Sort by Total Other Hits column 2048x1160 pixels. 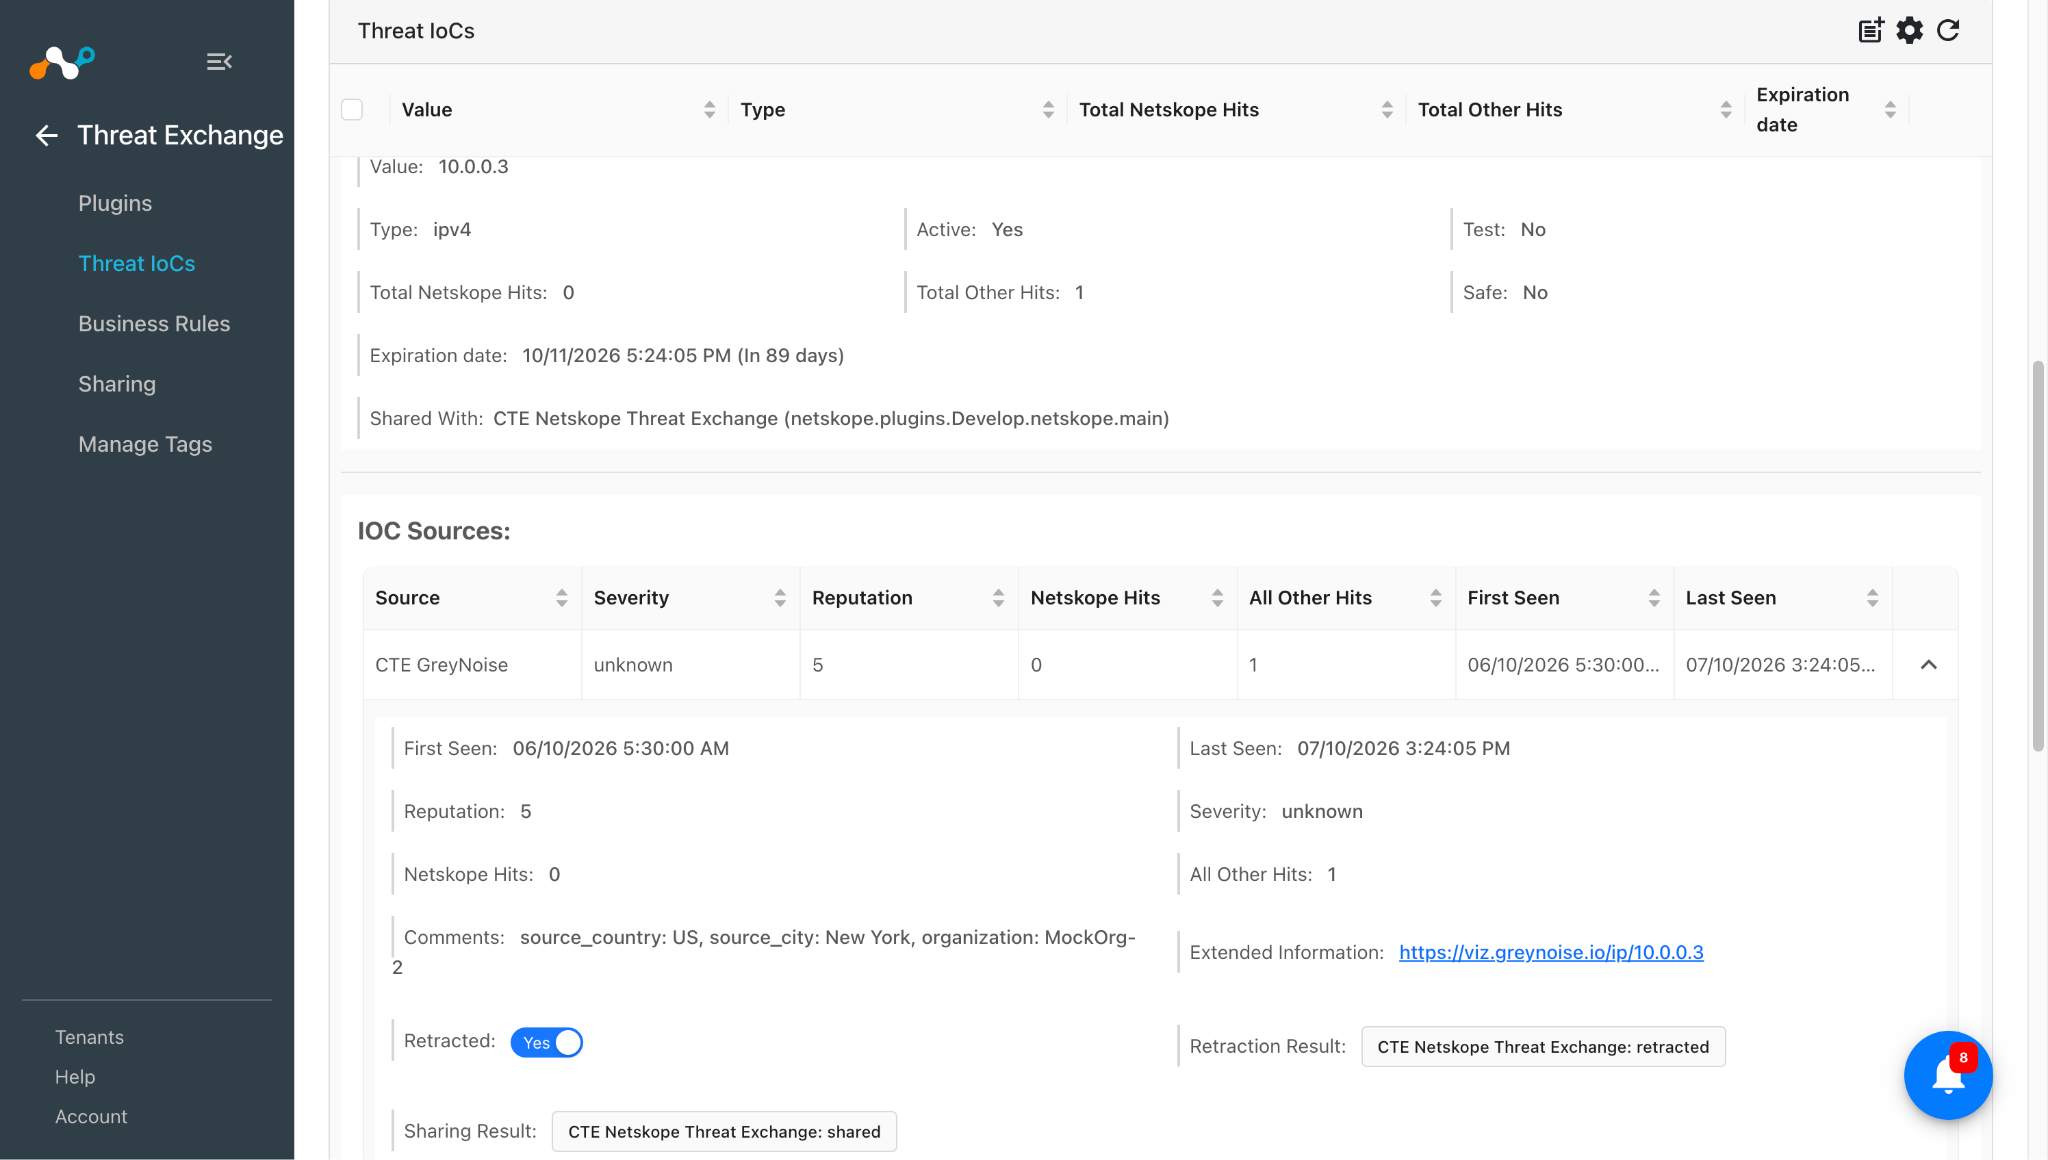[1726, 110]
